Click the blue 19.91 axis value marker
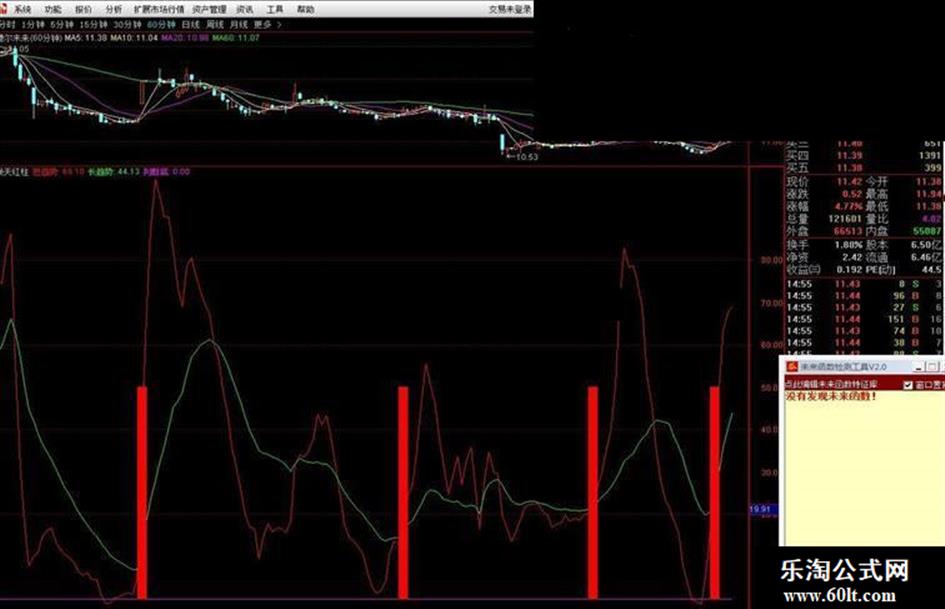This screenshot has width=945, height=609. (762, 510)
